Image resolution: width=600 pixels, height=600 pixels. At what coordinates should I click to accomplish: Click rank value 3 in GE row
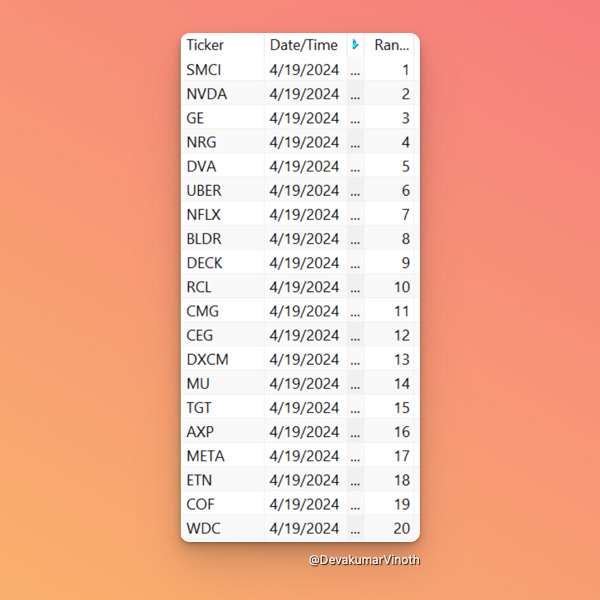[389, 118]
